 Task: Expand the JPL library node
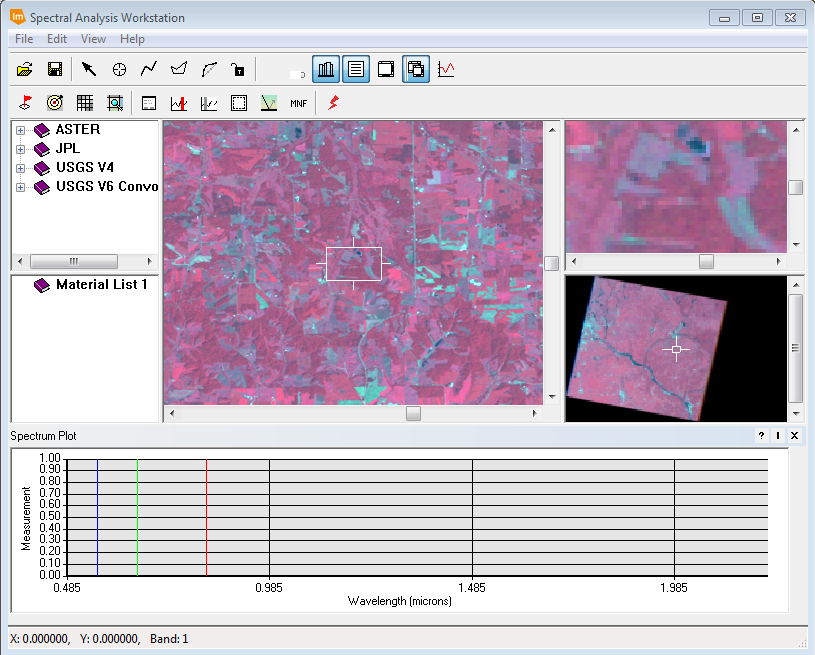[20, 149]
